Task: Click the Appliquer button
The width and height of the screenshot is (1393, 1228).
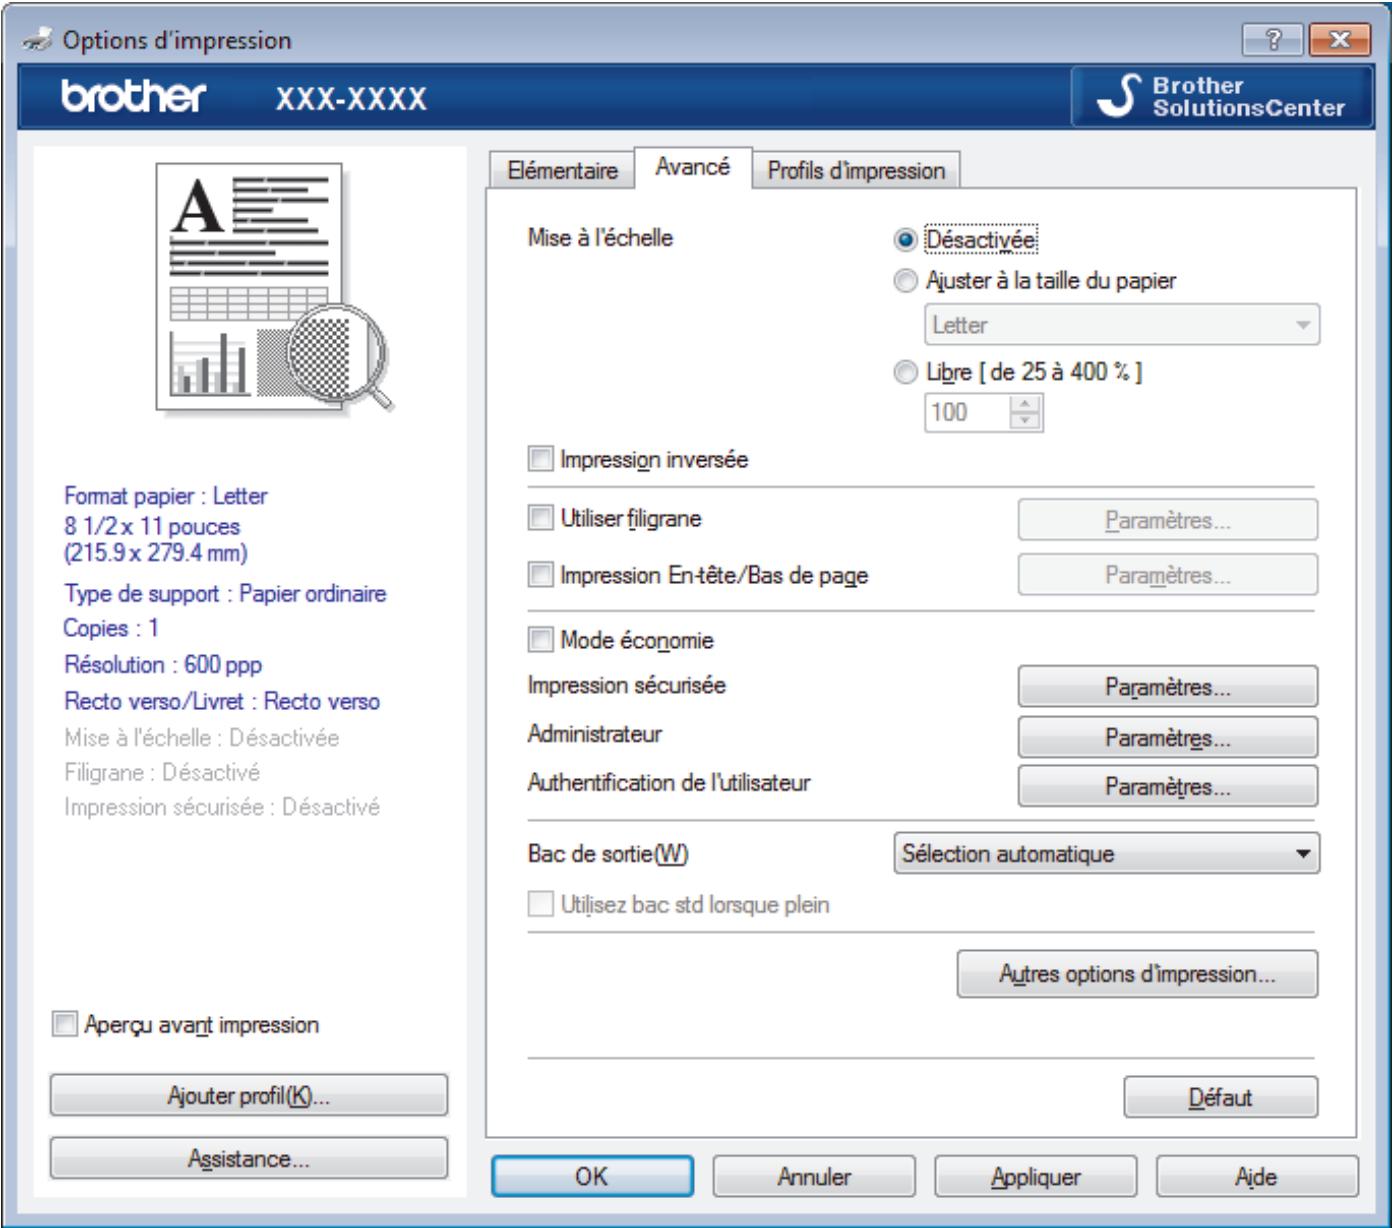Action: 1036,1177
